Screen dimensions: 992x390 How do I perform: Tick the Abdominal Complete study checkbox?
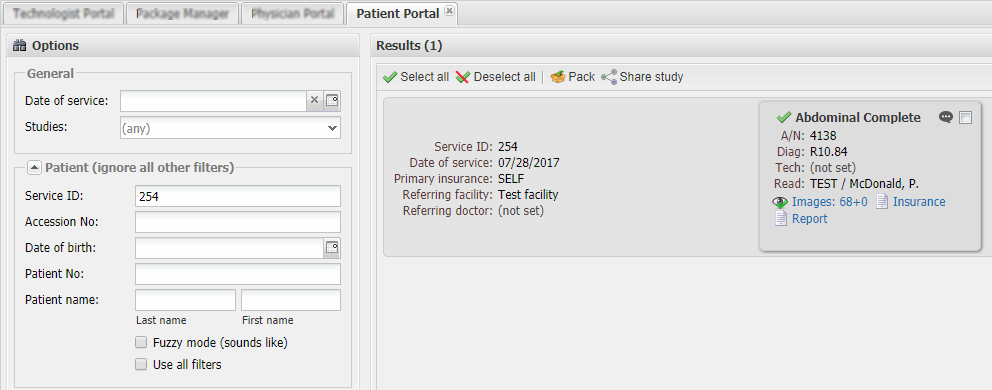point(965,117)
